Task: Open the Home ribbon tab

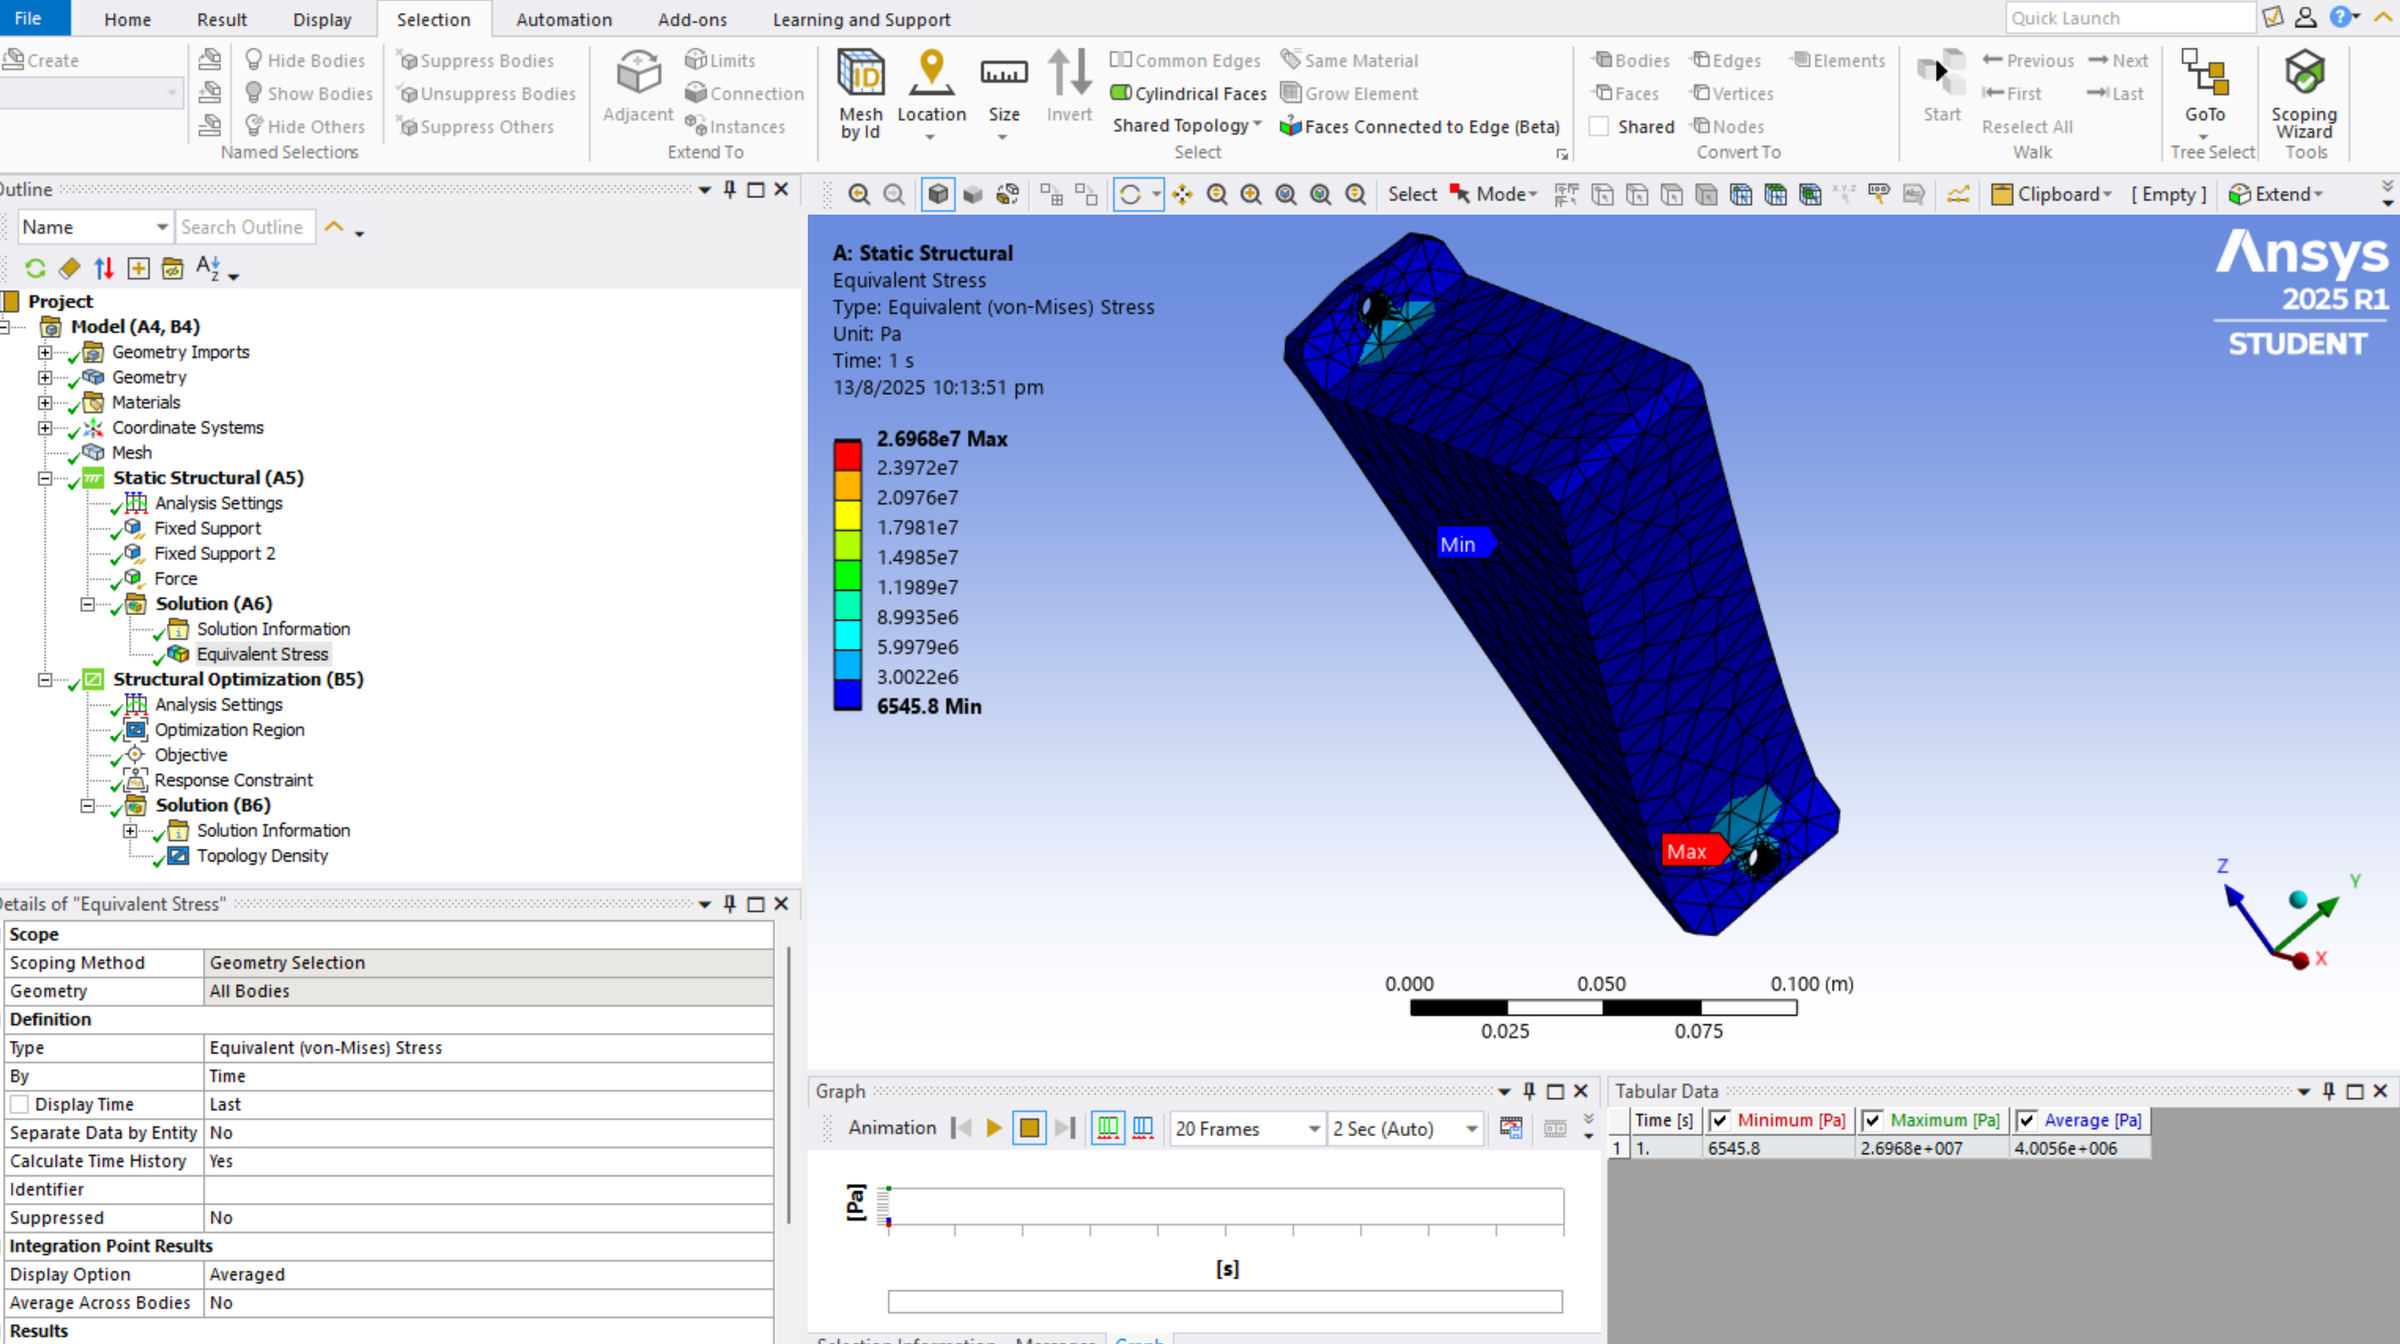Action: click(127, 18)
